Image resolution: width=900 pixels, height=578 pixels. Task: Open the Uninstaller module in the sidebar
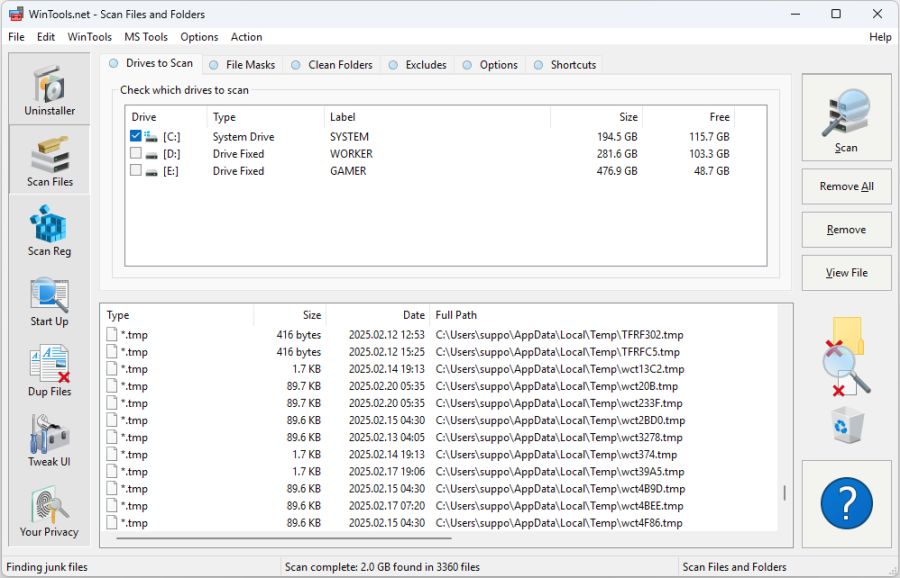click(x=48, y=89)
